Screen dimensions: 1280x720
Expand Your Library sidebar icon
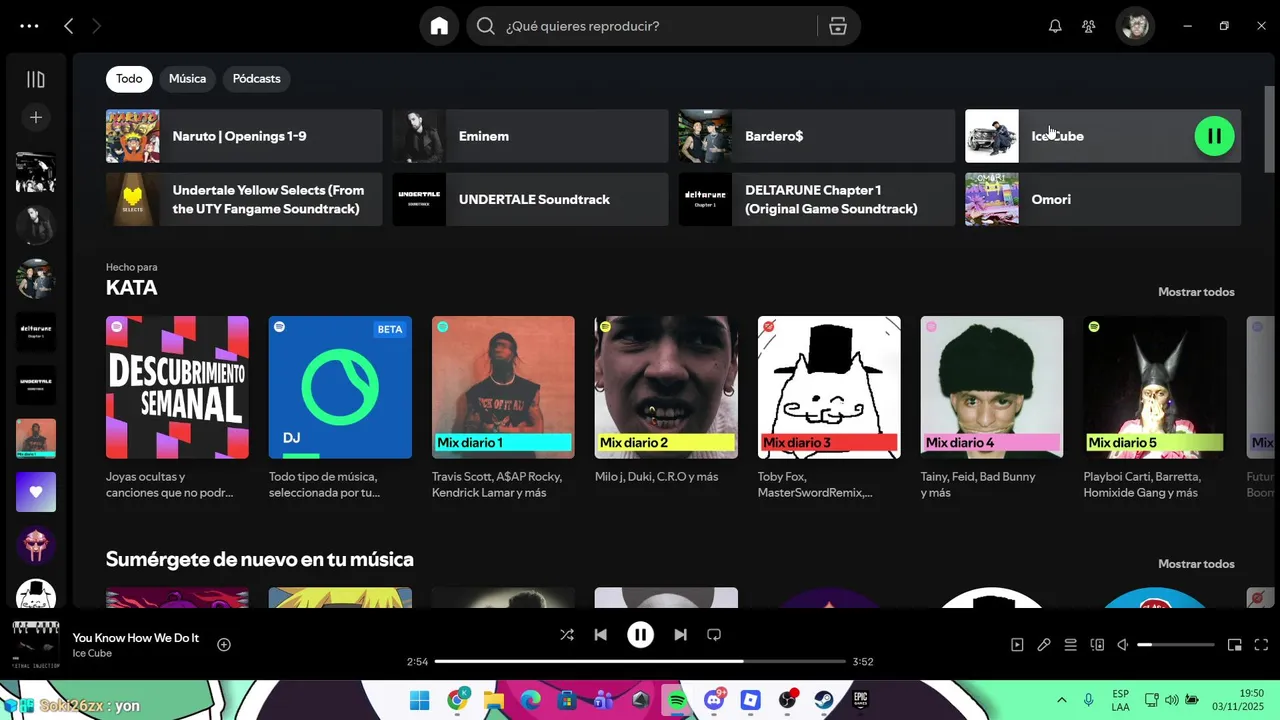pyautogui.click(x=36, y=79)
